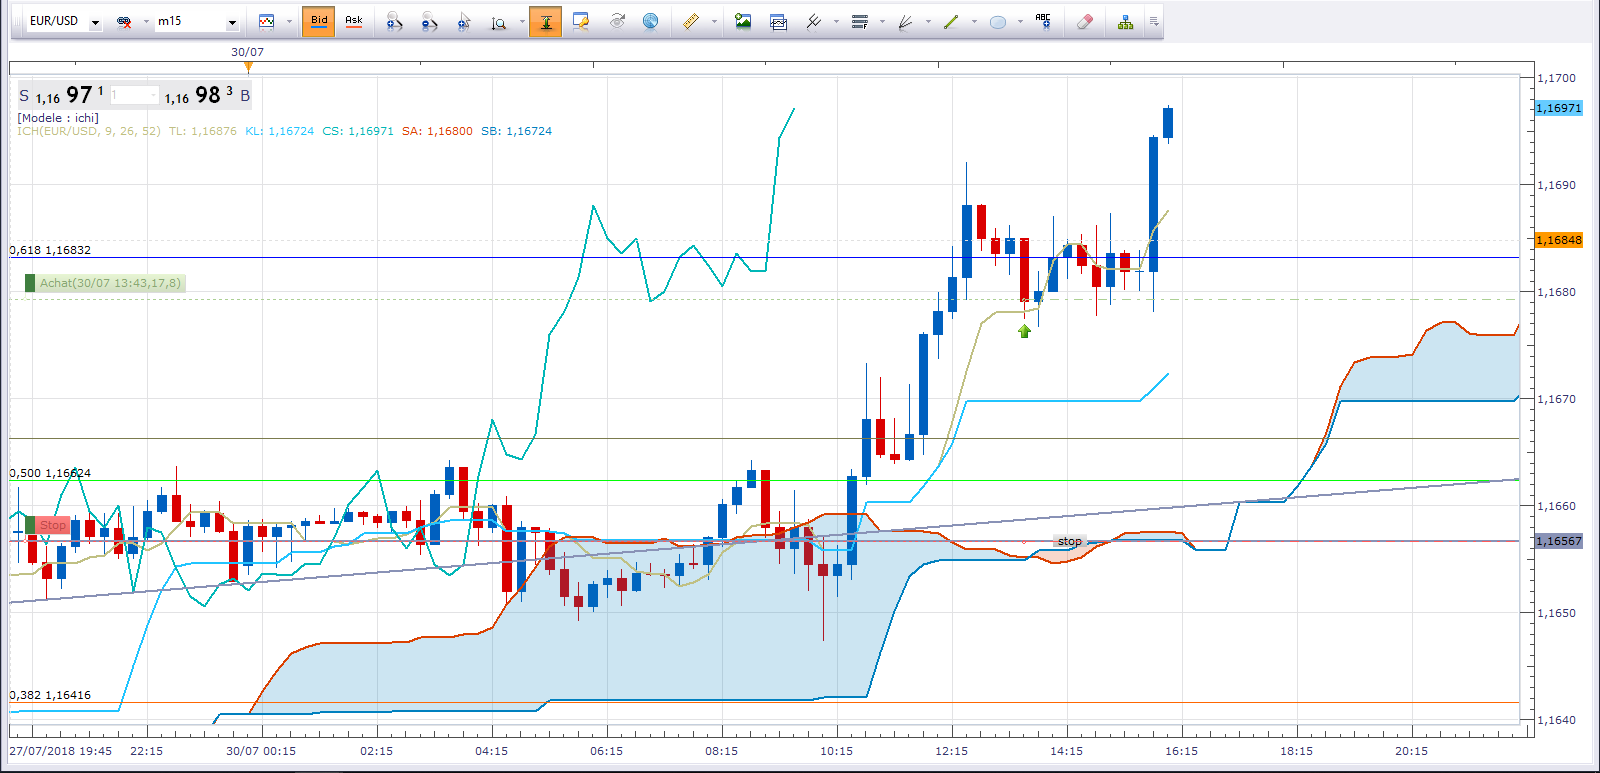The width and height of the screenshot is (1600, 773).
Task: Select the Fibonacci retracement lines tool
Action: point(859,22)
